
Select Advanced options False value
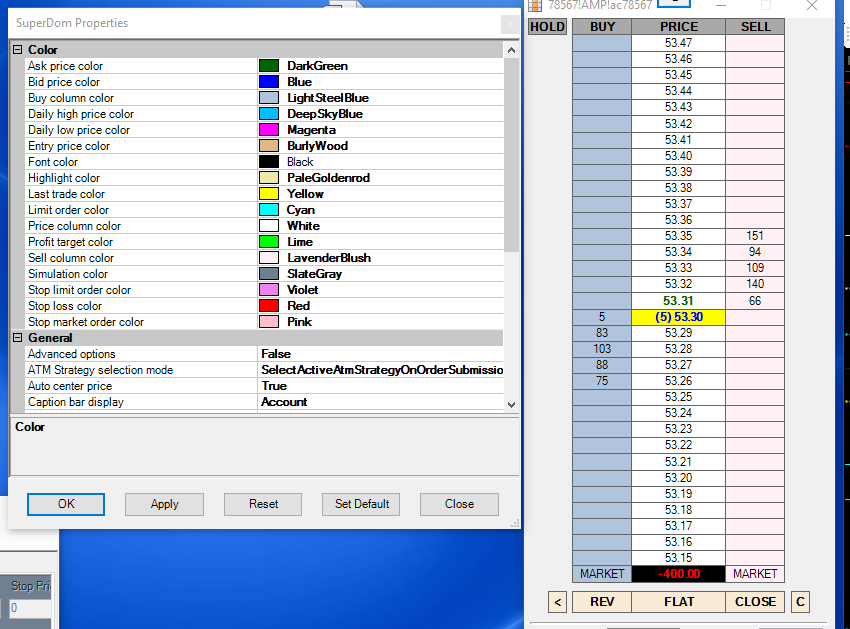(381, 354)
